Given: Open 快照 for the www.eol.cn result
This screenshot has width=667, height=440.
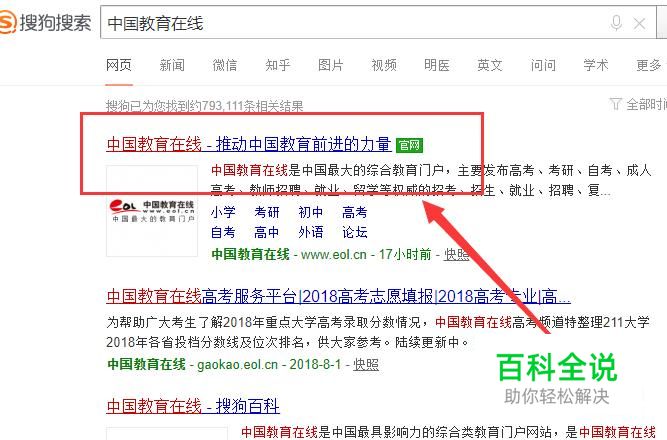Looking at the screenshot, I should click(456, 254).
